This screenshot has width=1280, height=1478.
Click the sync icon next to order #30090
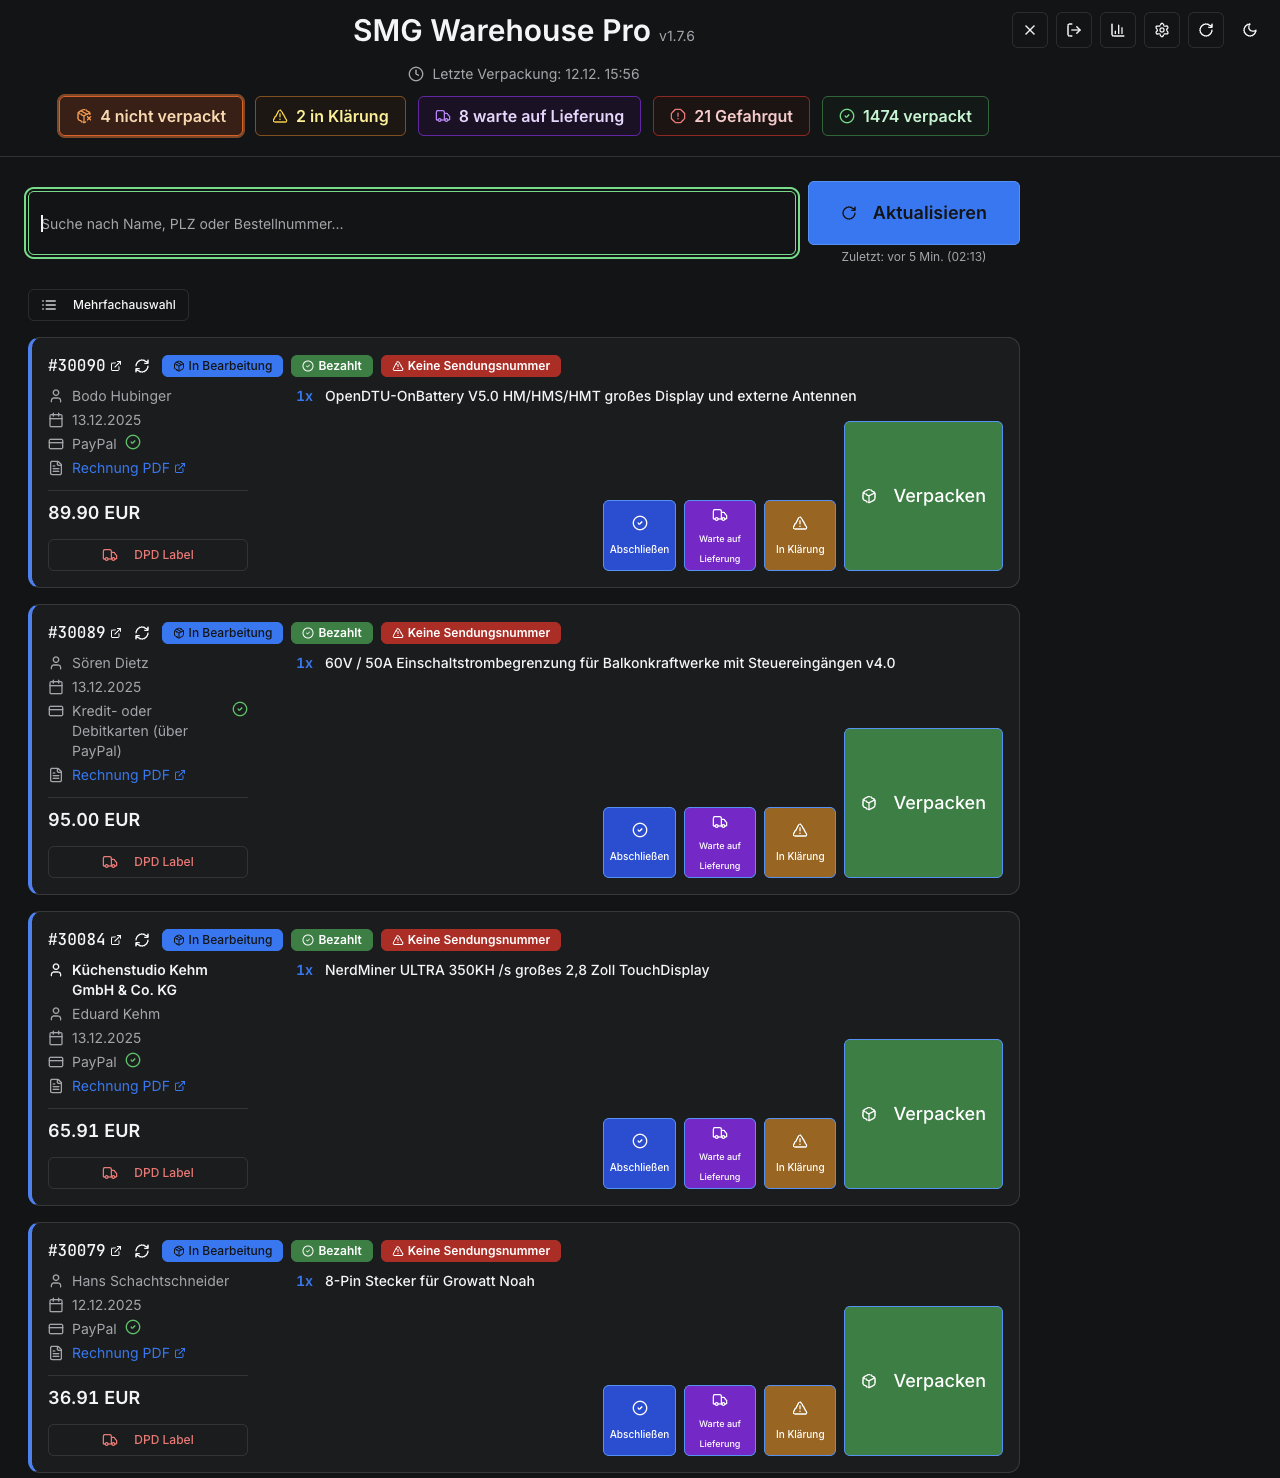pyautogui.click(x=142, y=366)
